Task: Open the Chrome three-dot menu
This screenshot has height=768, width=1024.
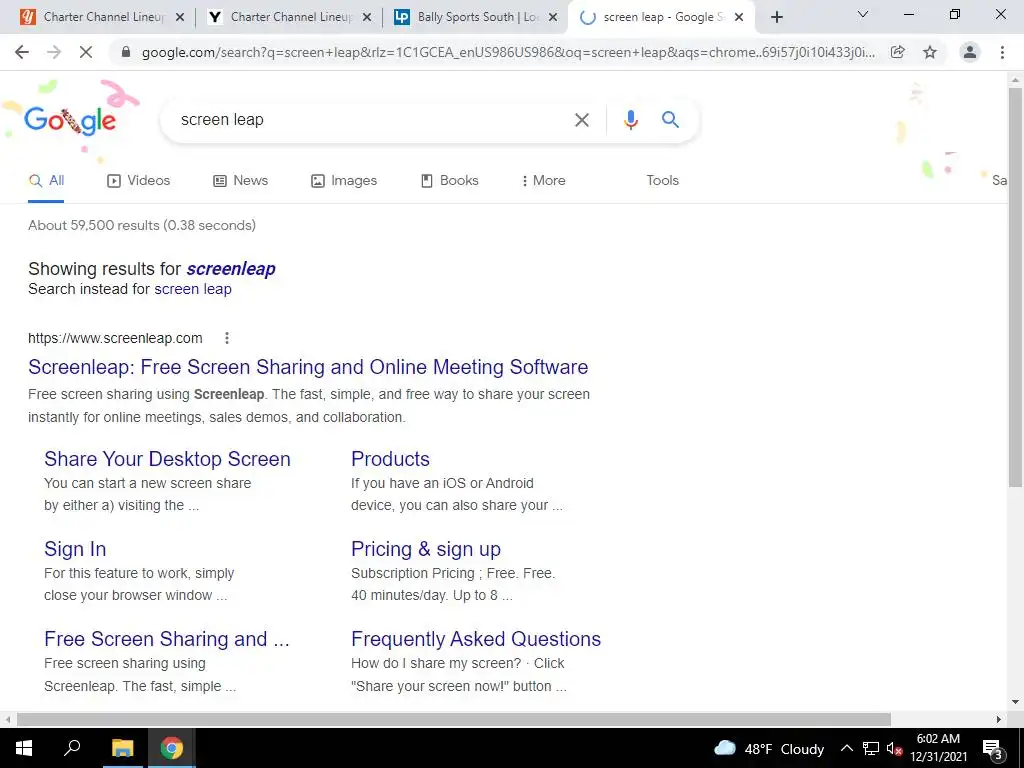Action: click(1002, 52)
